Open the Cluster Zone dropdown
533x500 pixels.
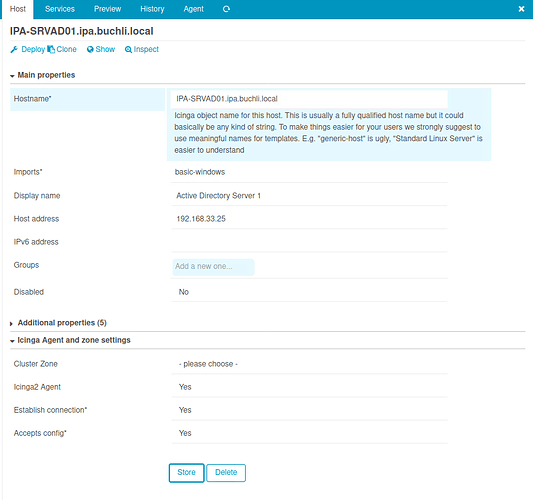click(309, 364)
